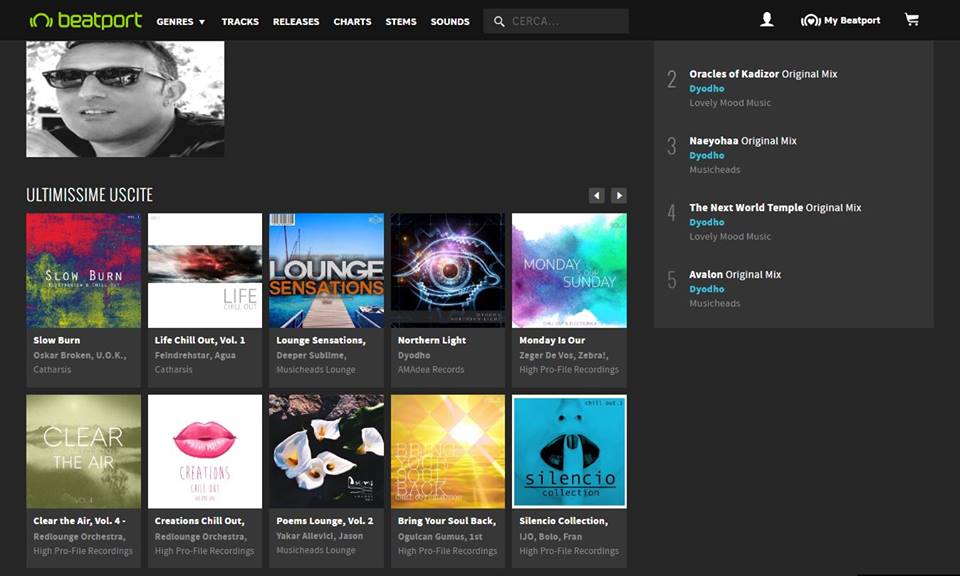
Task: Expand the Genres dropdown
Action: (x=181, y=21)
